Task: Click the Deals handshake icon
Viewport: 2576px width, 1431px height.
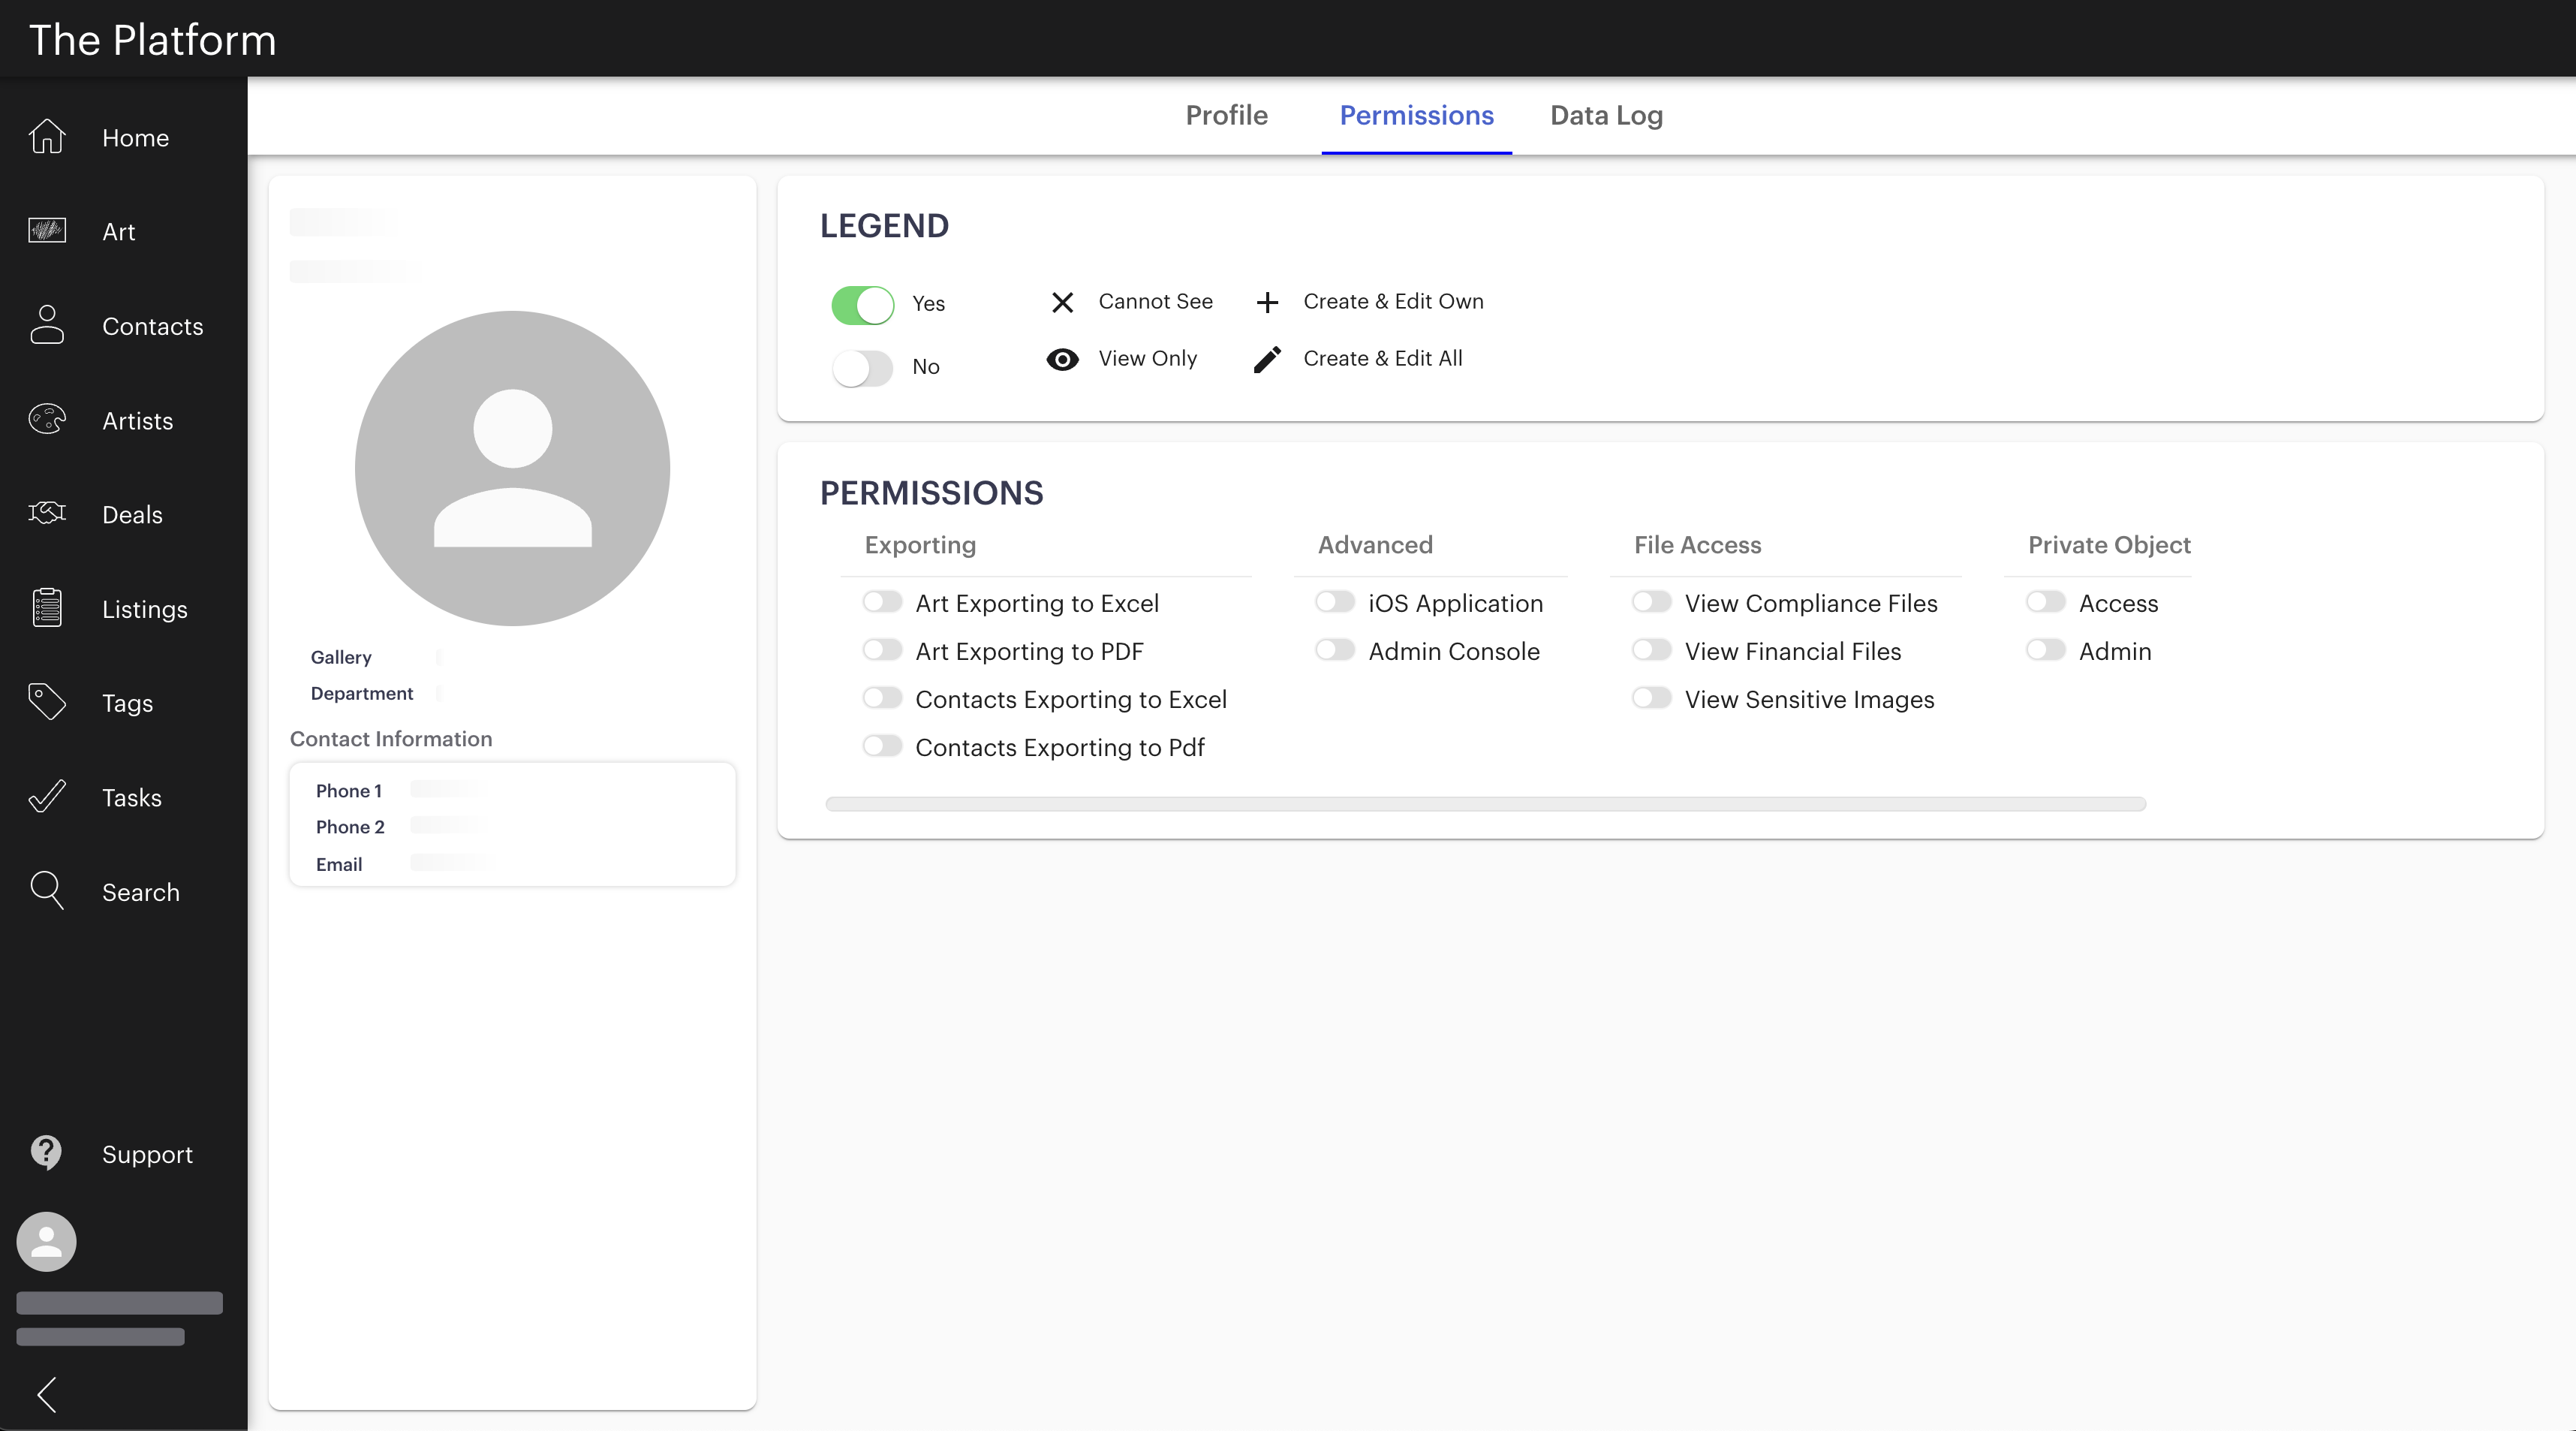Action: pyautogui.click(x=47, y=514)
